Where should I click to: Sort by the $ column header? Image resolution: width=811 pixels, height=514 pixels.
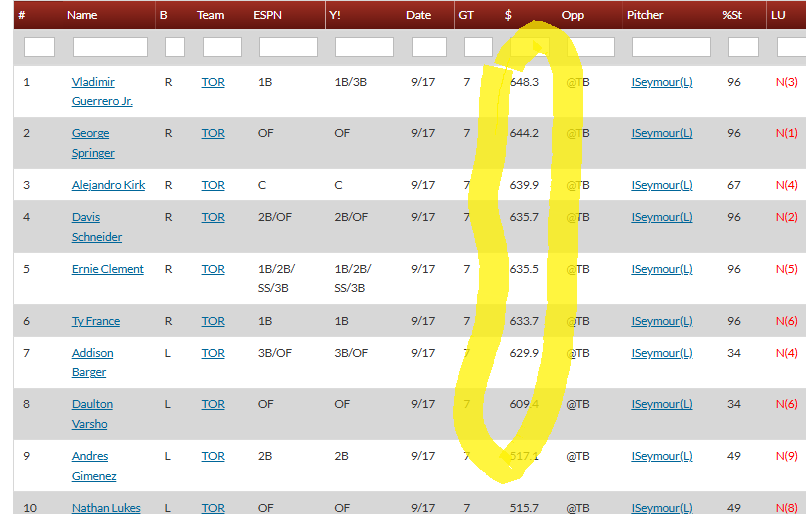pos(509,15)
